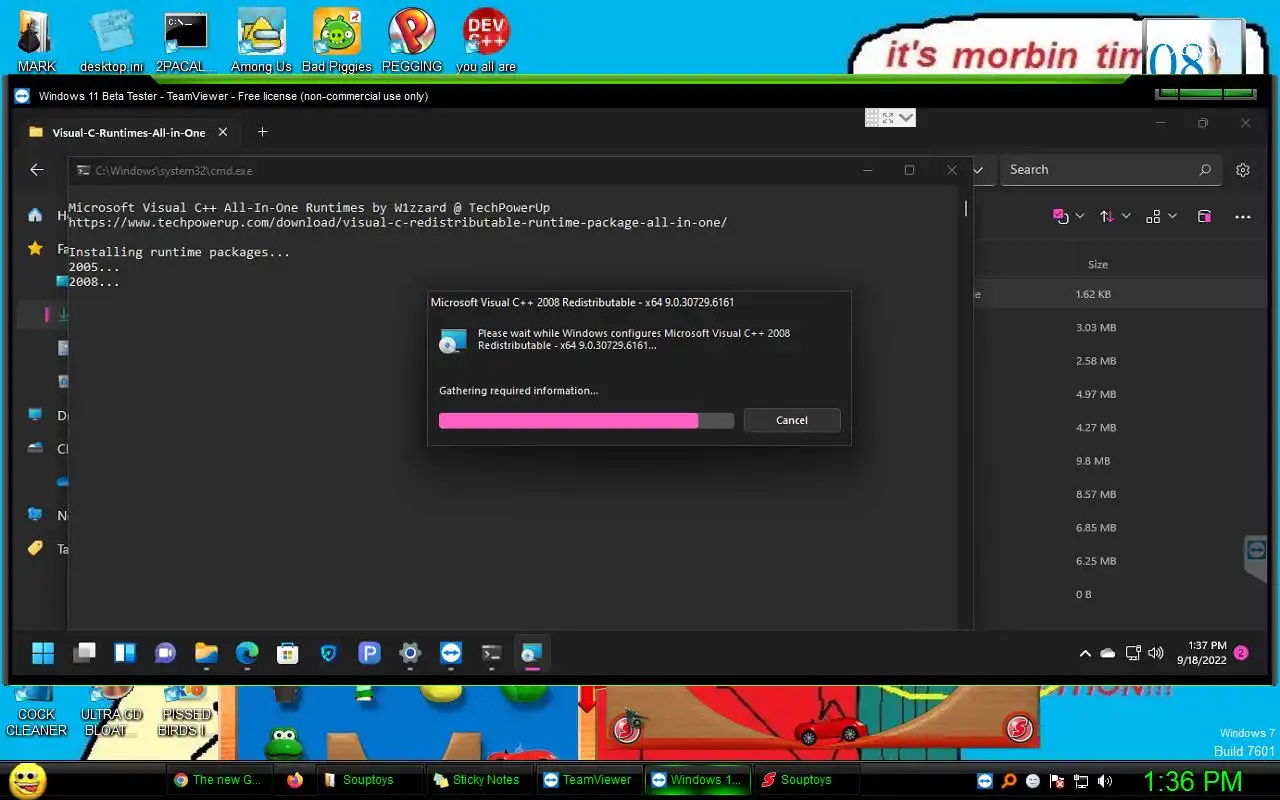Screen dimensions: 1280x800
Task: Expand the View layout dropdown in Explorer
Action: click(x=1172, y=216)
